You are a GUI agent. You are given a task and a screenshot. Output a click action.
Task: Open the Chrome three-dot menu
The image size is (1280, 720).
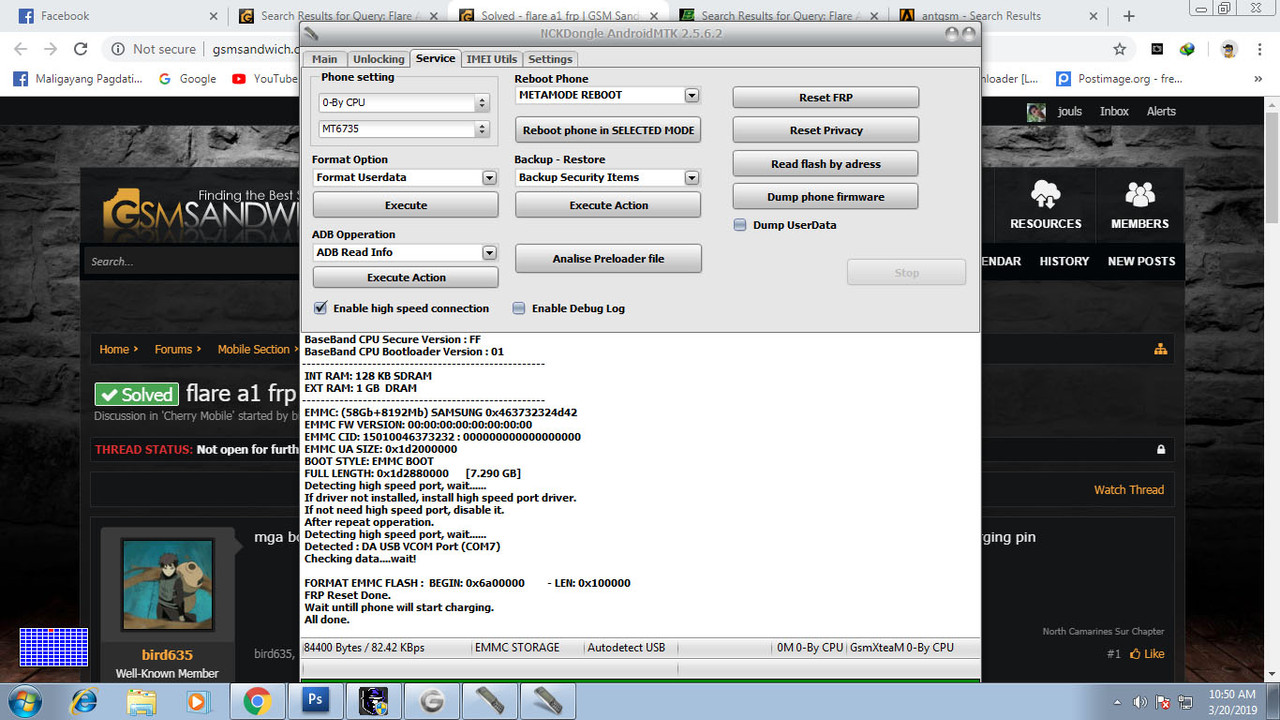[1260, 49]
